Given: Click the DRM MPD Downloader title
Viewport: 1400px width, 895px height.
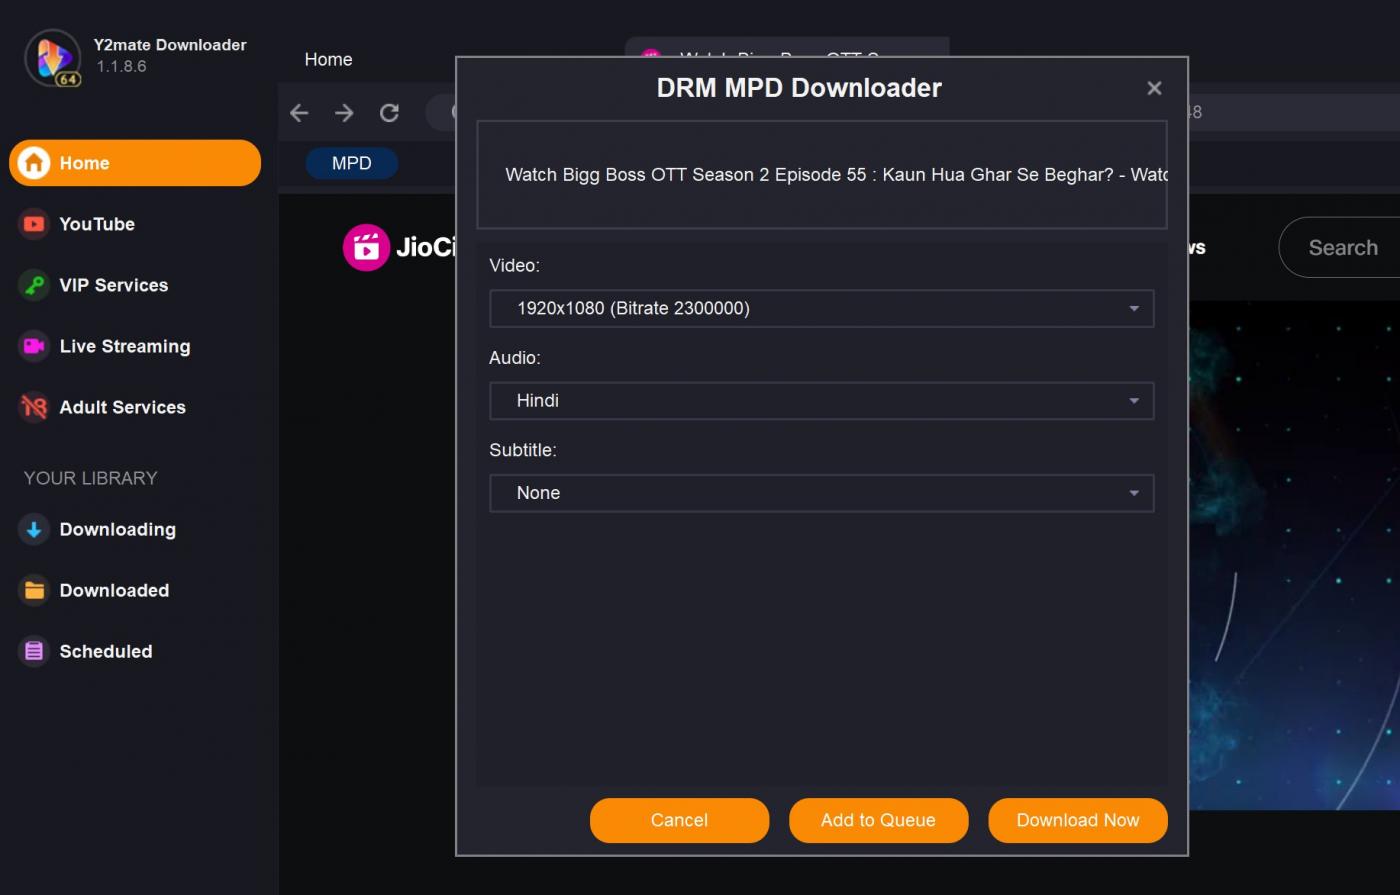Looking at the screenshot, I should tap(799, 88).
